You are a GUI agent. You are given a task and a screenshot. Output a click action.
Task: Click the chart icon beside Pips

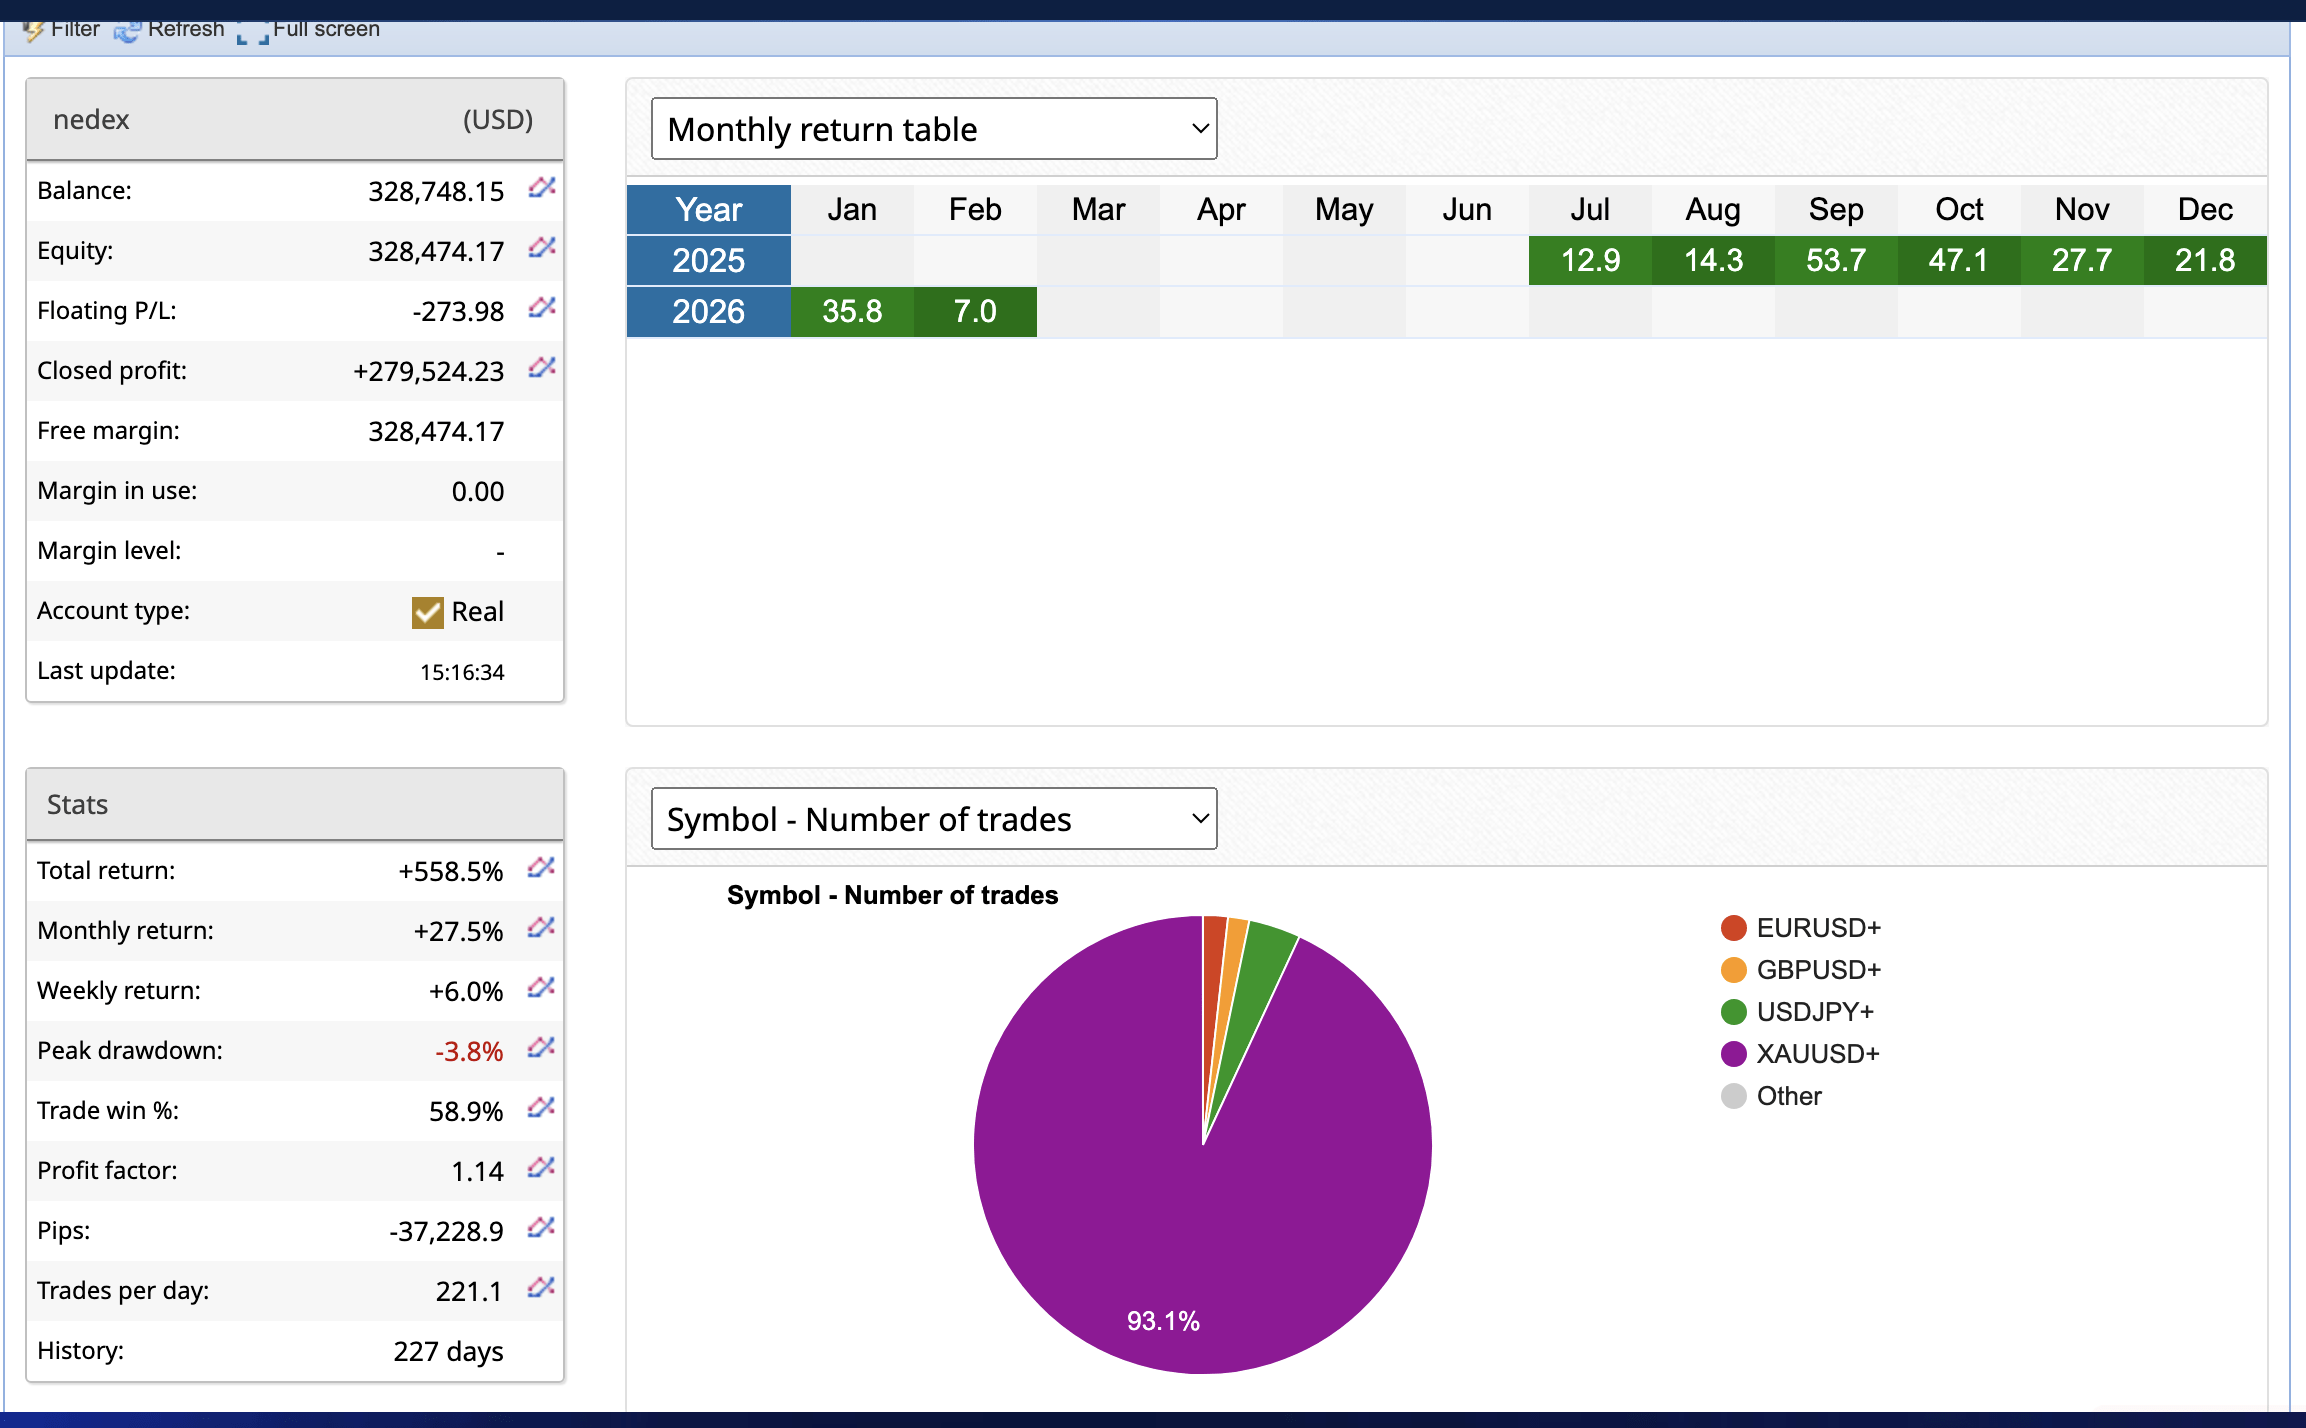[540, 1229]
